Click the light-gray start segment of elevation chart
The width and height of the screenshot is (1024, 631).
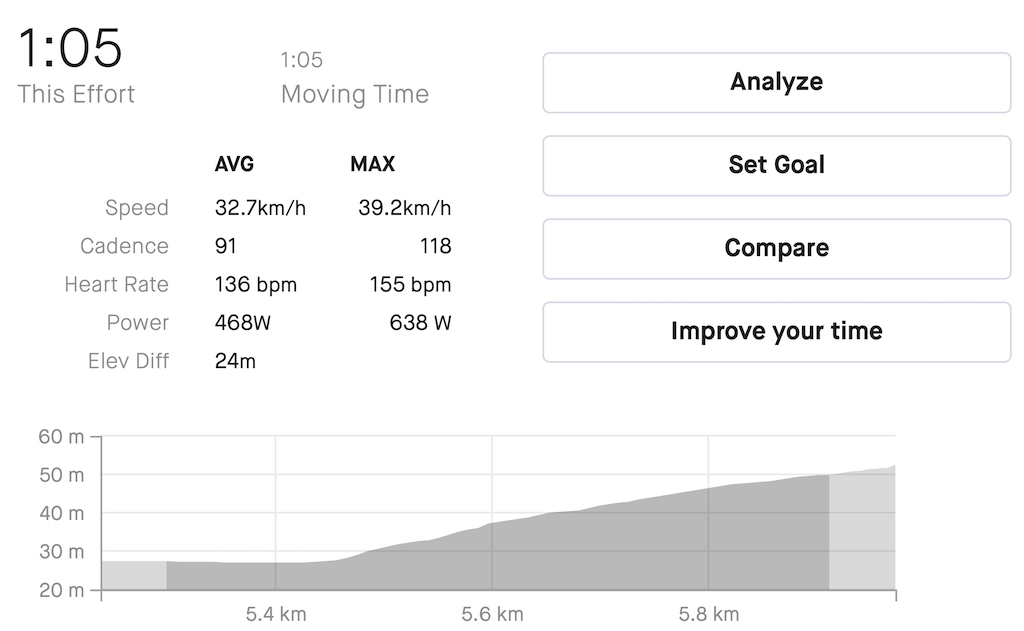pos(134,575)
